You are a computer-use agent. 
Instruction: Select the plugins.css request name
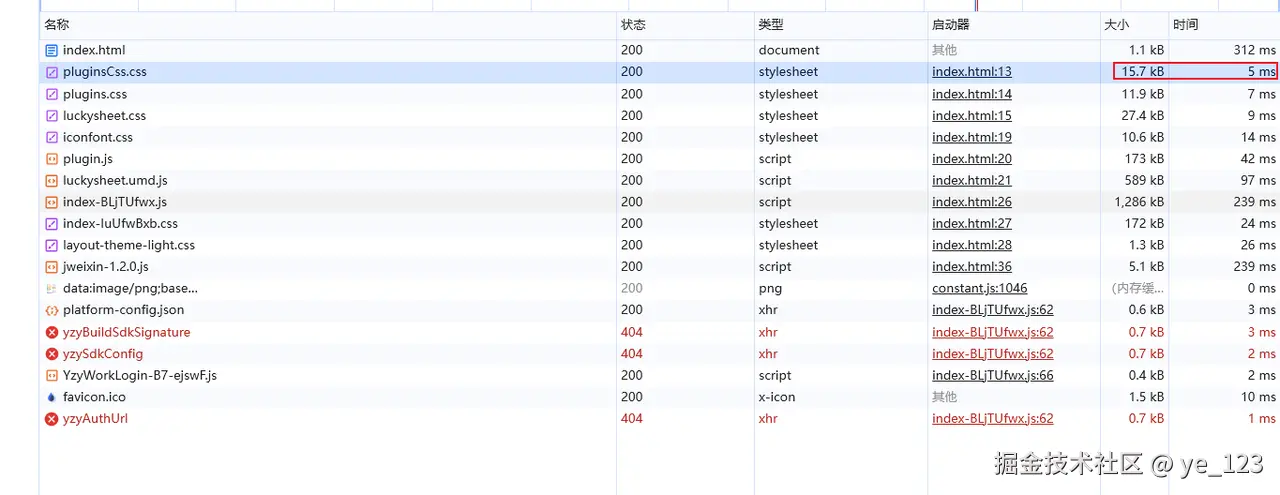coord(95,94)
